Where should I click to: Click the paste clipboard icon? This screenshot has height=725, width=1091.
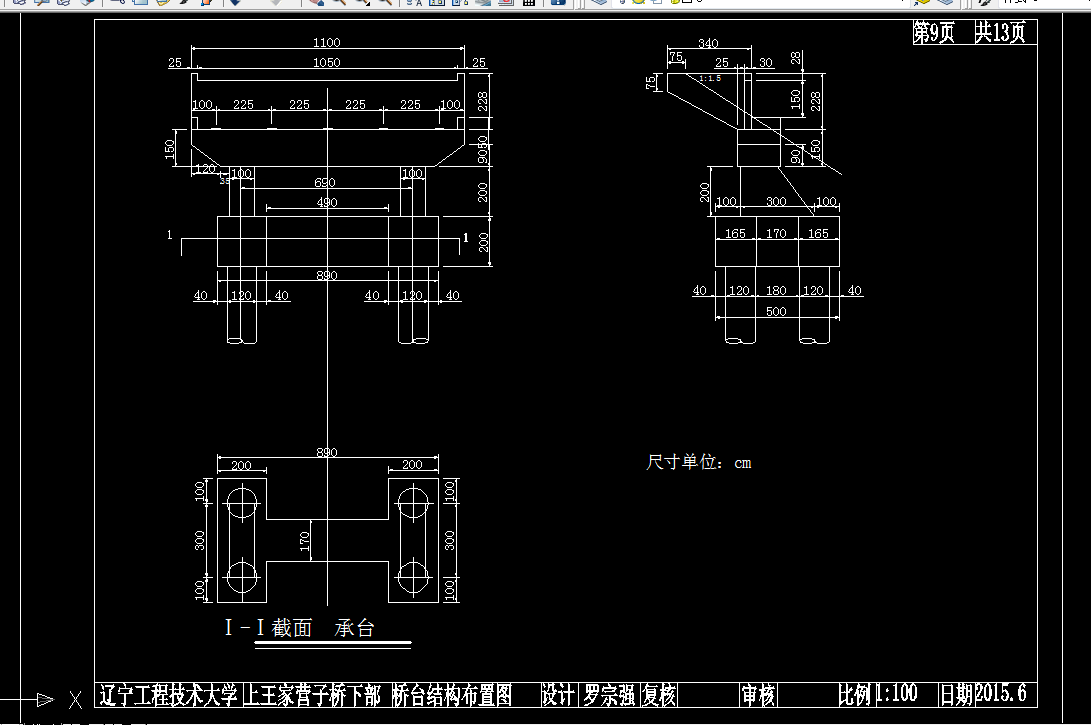click(162, 5)
